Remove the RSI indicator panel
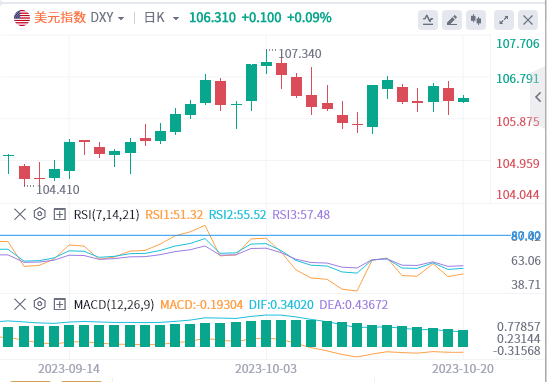This screenshot has height=382, width=547. click(20, 214)
